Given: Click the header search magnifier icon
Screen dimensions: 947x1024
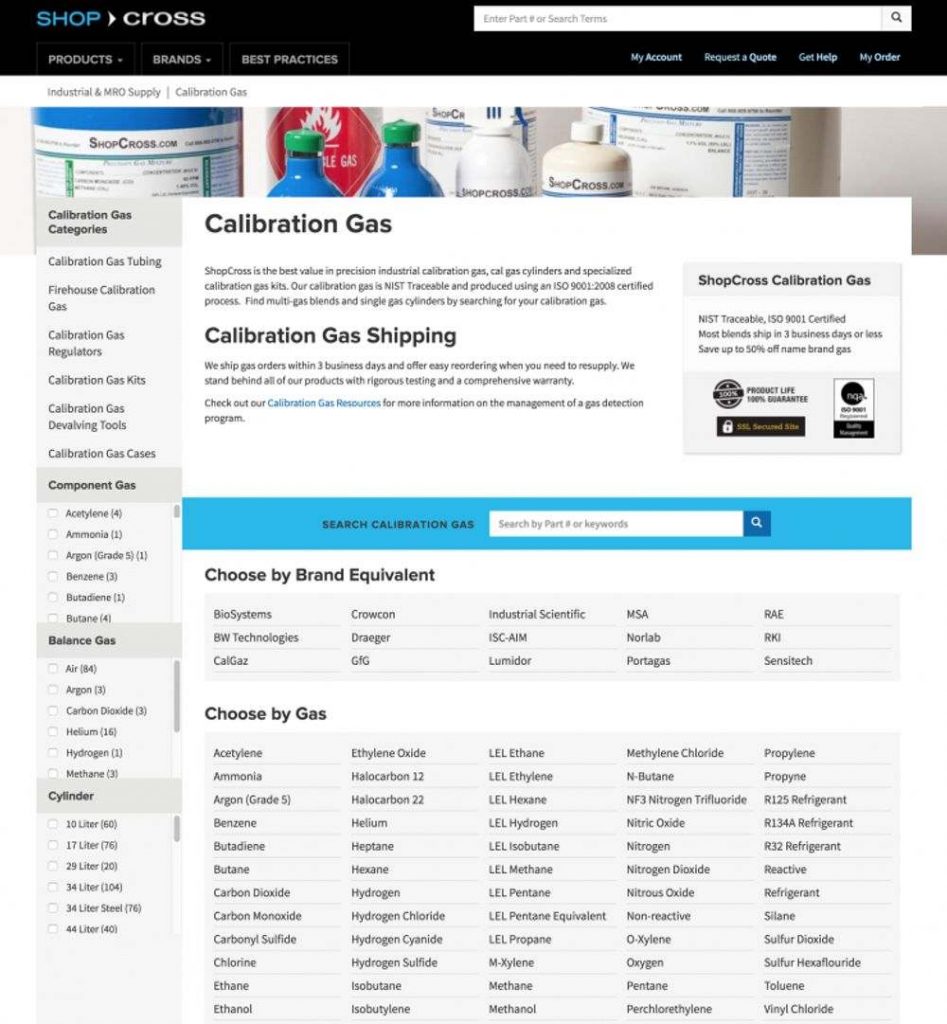Looking at the screenshot, I should (x=896, y=18).
